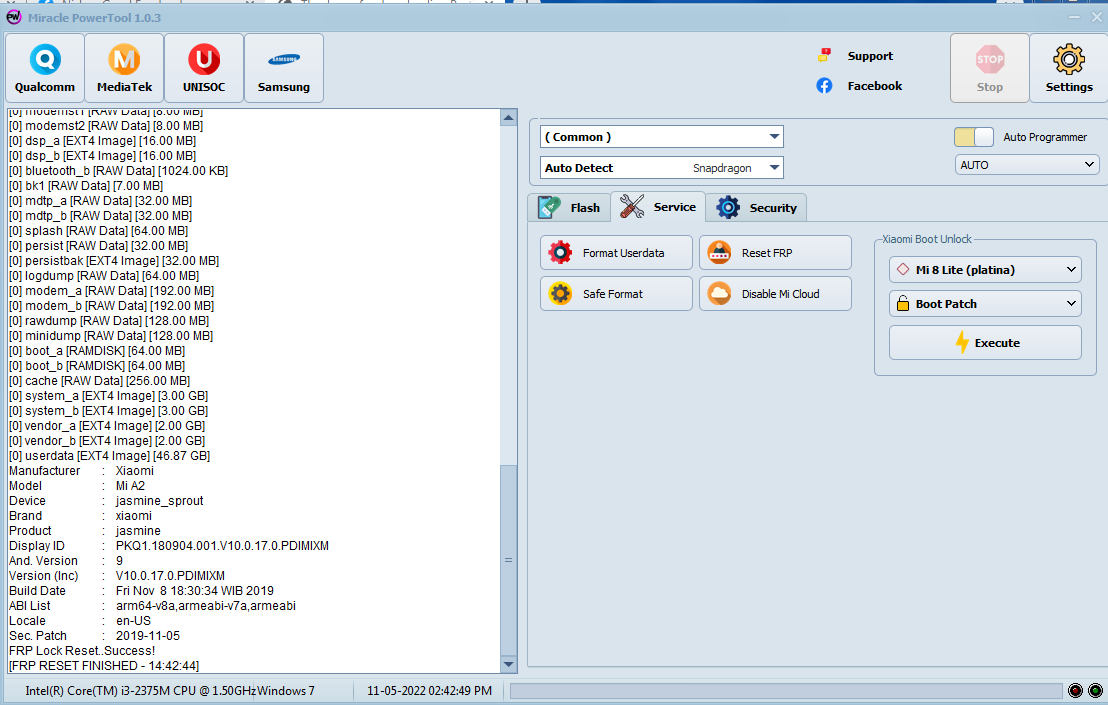This screenshot has width=1108, height=705.
Task: Click the Format Userdata button
Action: pyautogui.click(x=616, y=253)
